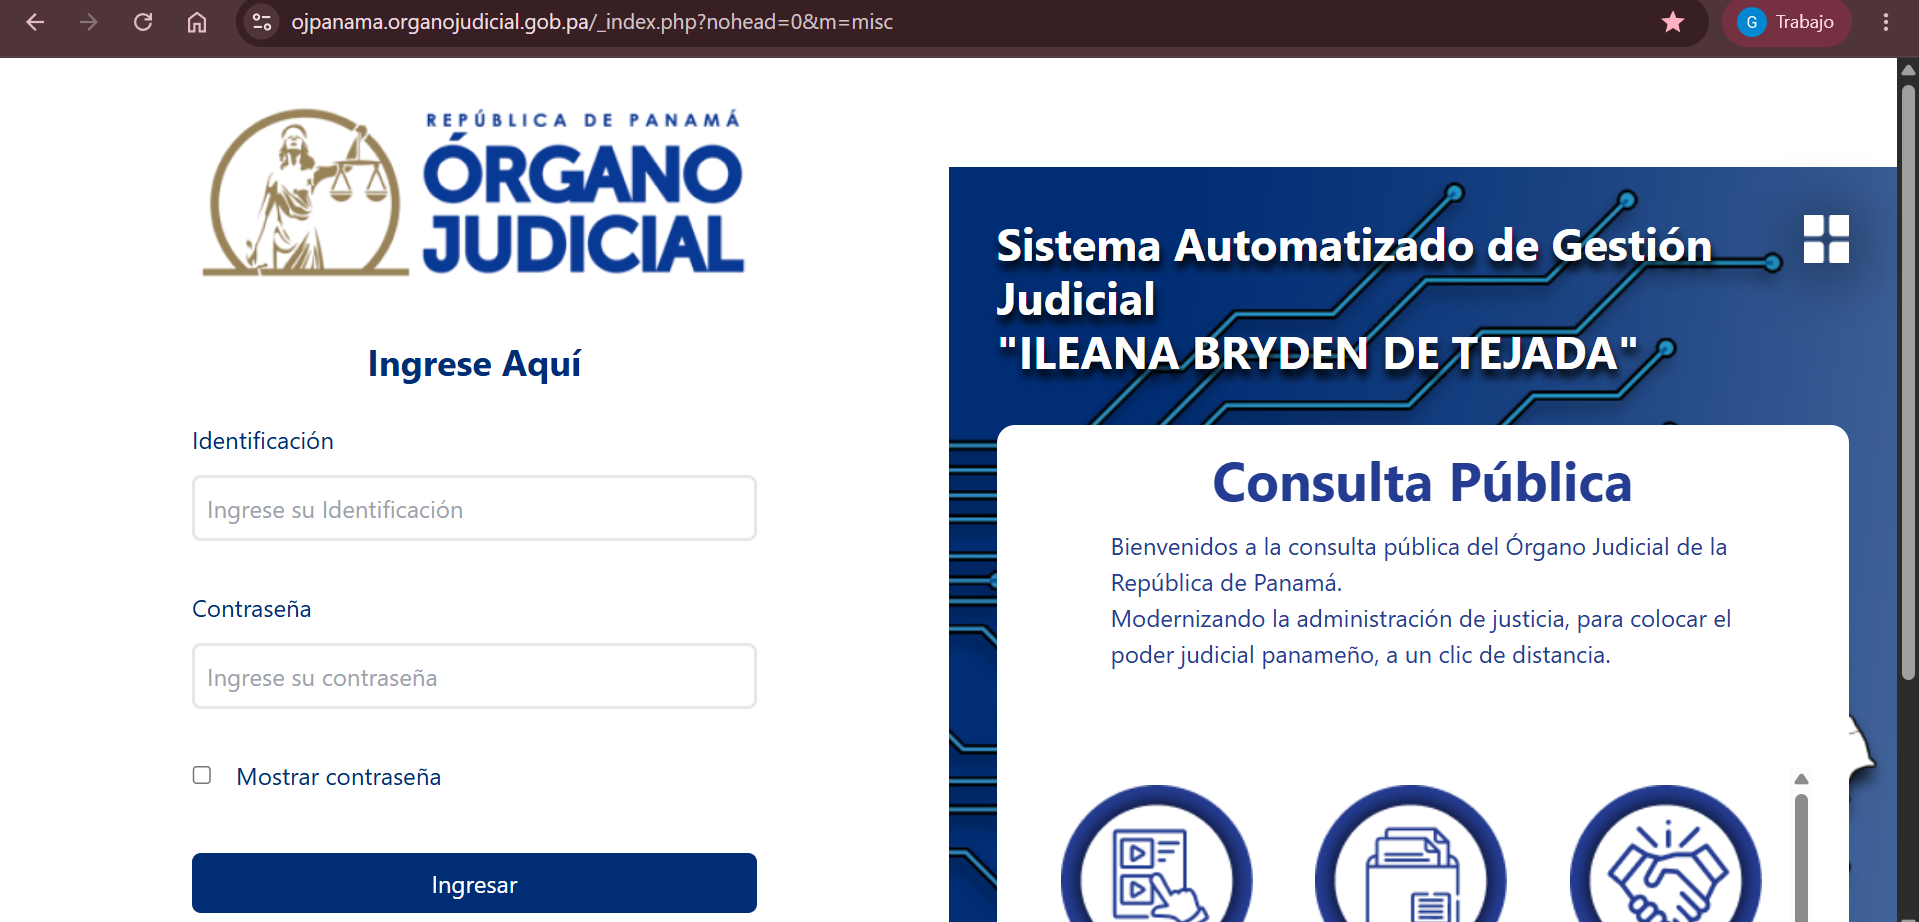This screenshot has height=922, width=1919.
Task: View site information icon in address bar
Action: [x=262, y=22]
